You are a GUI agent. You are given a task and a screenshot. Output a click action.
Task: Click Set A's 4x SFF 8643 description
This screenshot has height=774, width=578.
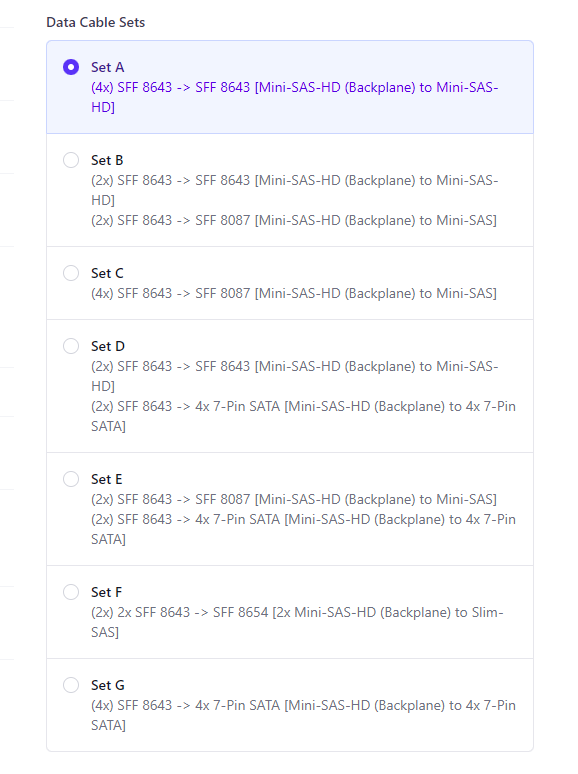pyautogui.click(x=295, y=97)
